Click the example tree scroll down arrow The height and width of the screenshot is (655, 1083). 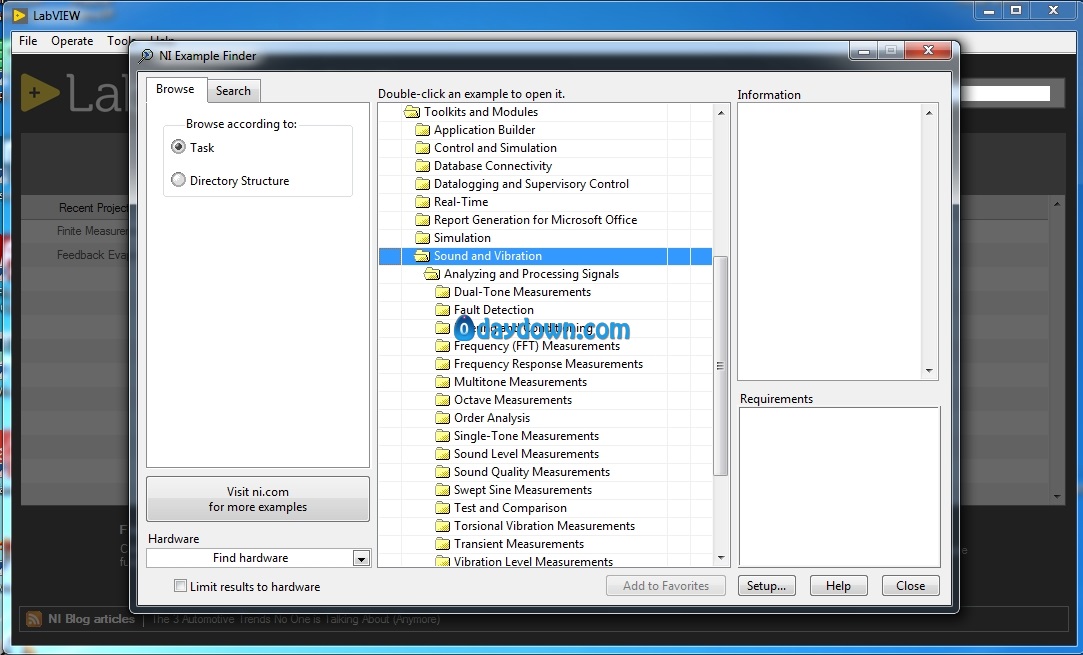pos(721,558)
